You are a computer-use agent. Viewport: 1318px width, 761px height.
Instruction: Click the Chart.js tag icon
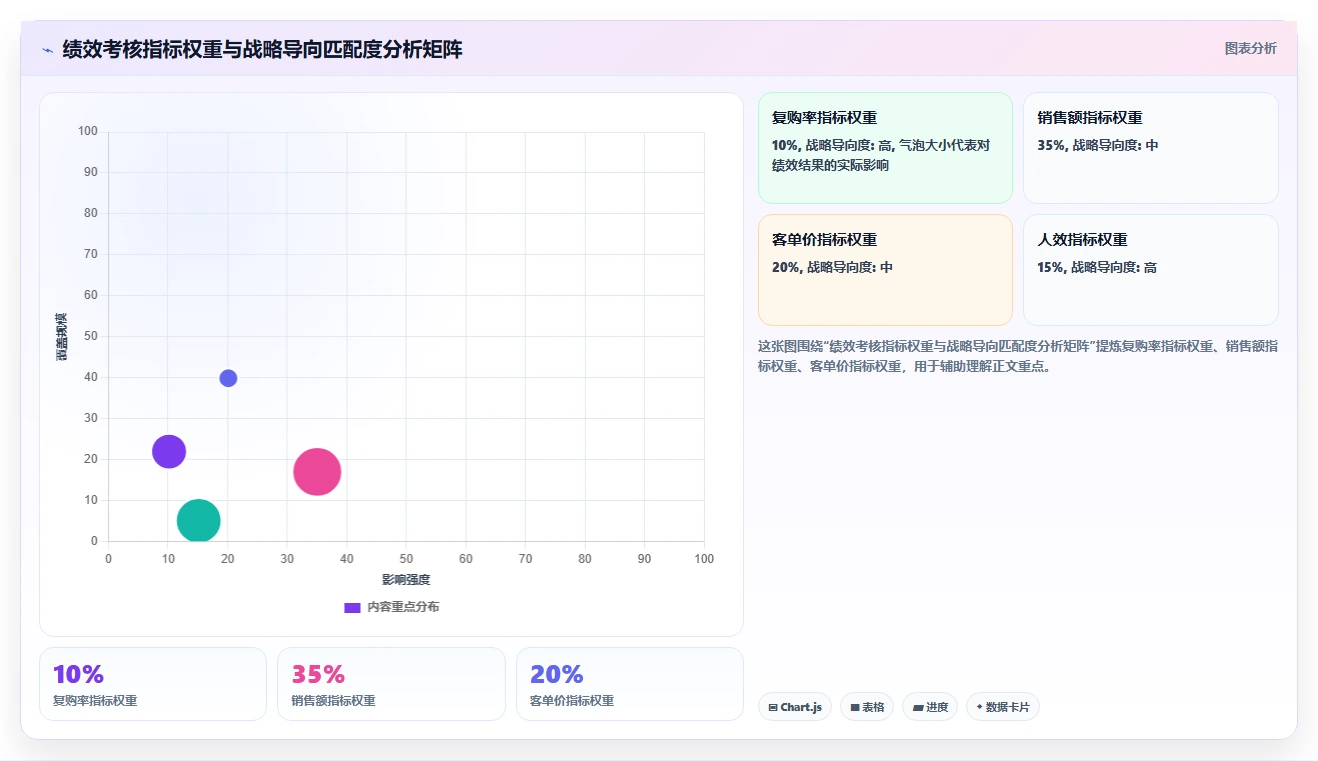point(773,707)
